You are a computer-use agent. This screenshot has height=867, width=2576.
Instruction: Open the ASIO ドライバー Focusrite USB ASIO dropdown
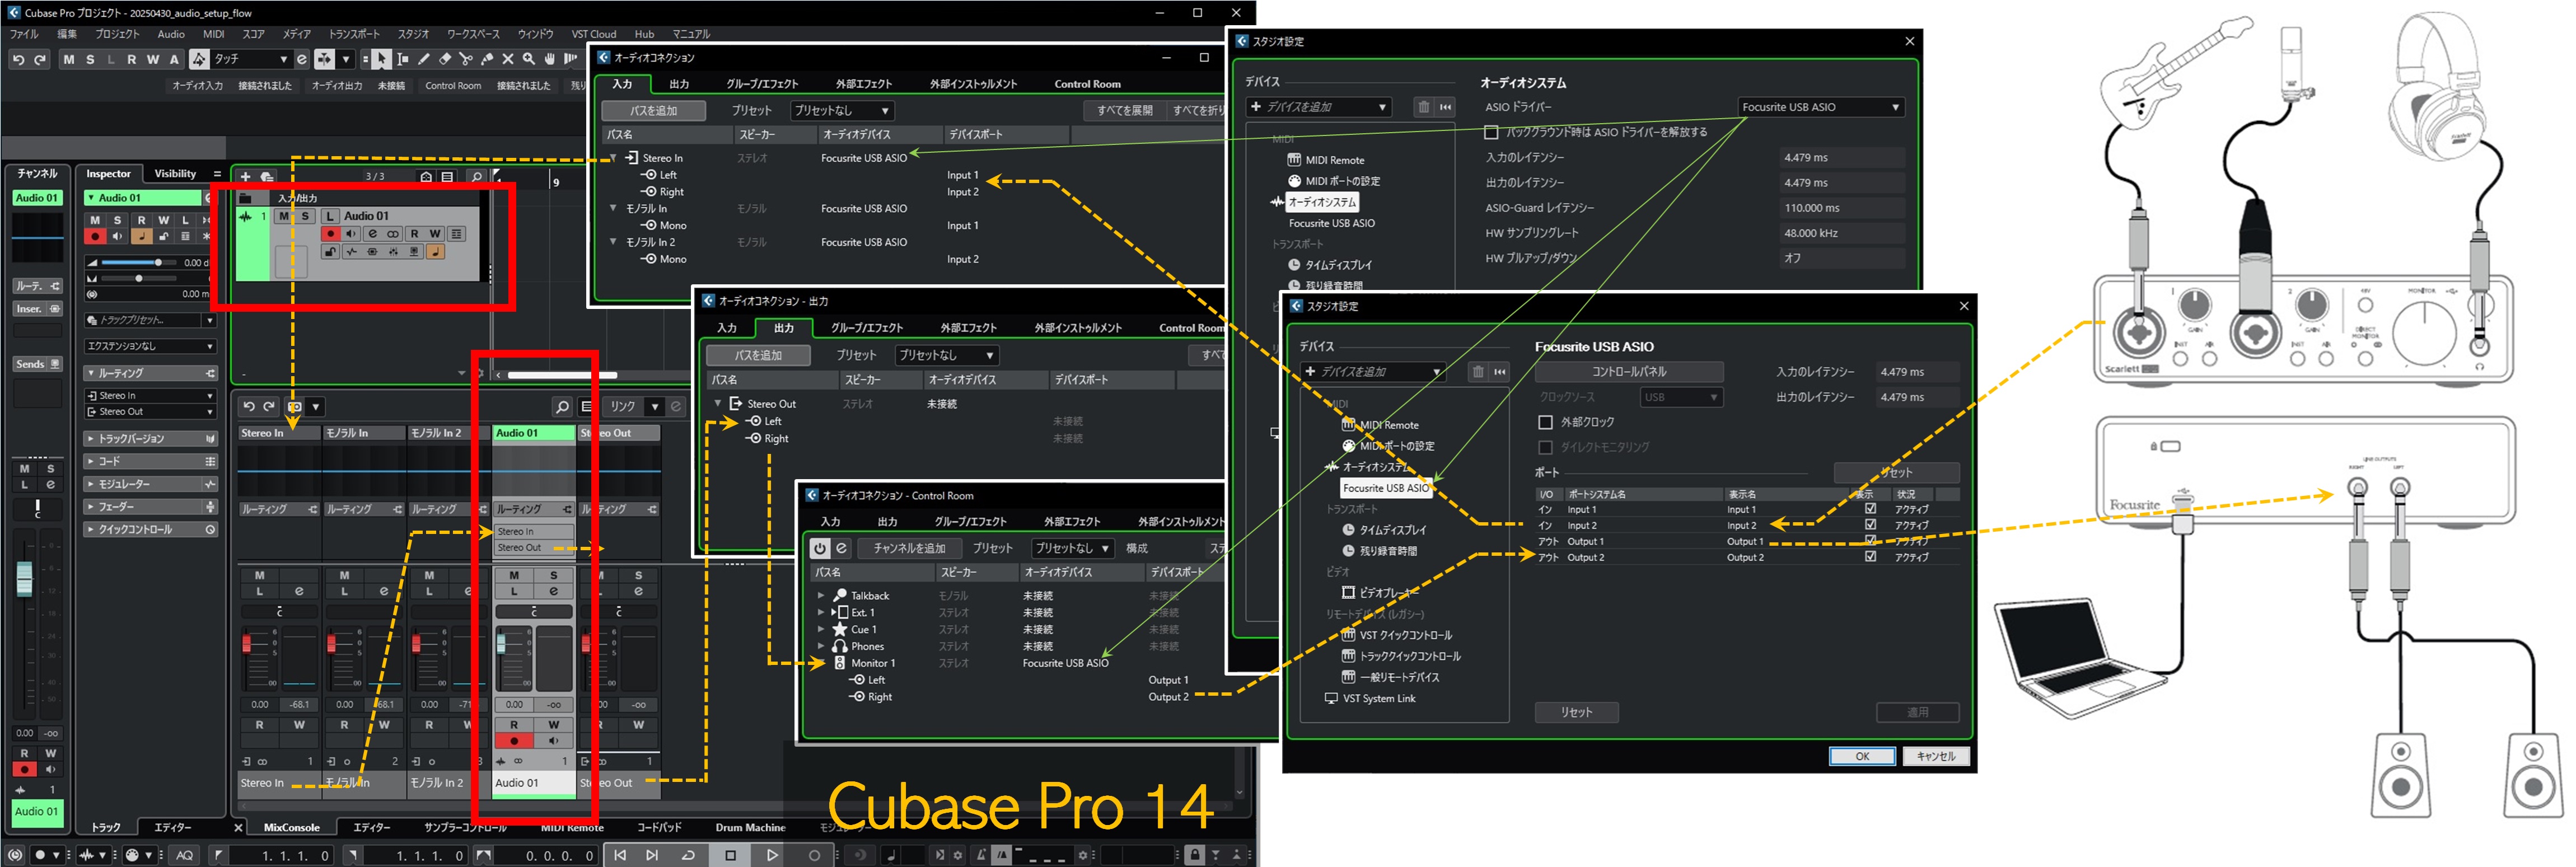[1820, 107]
